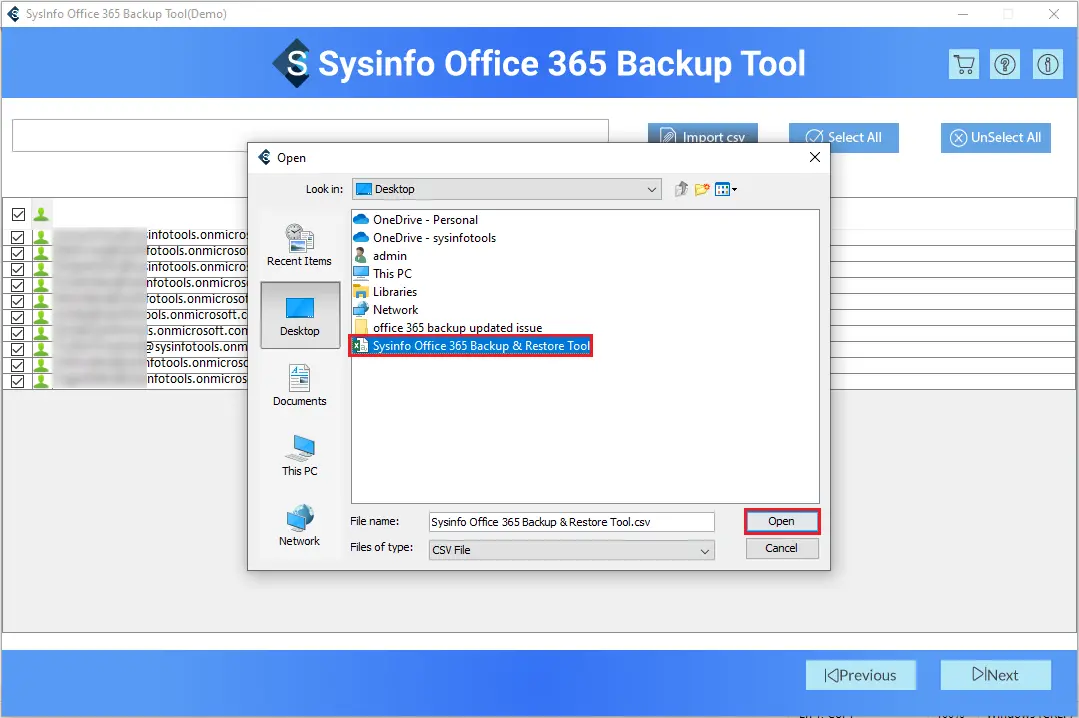The width and height of the screenshot is (1079, 718).
Task: Select Network in file list
Action: [x=386, y=310]
